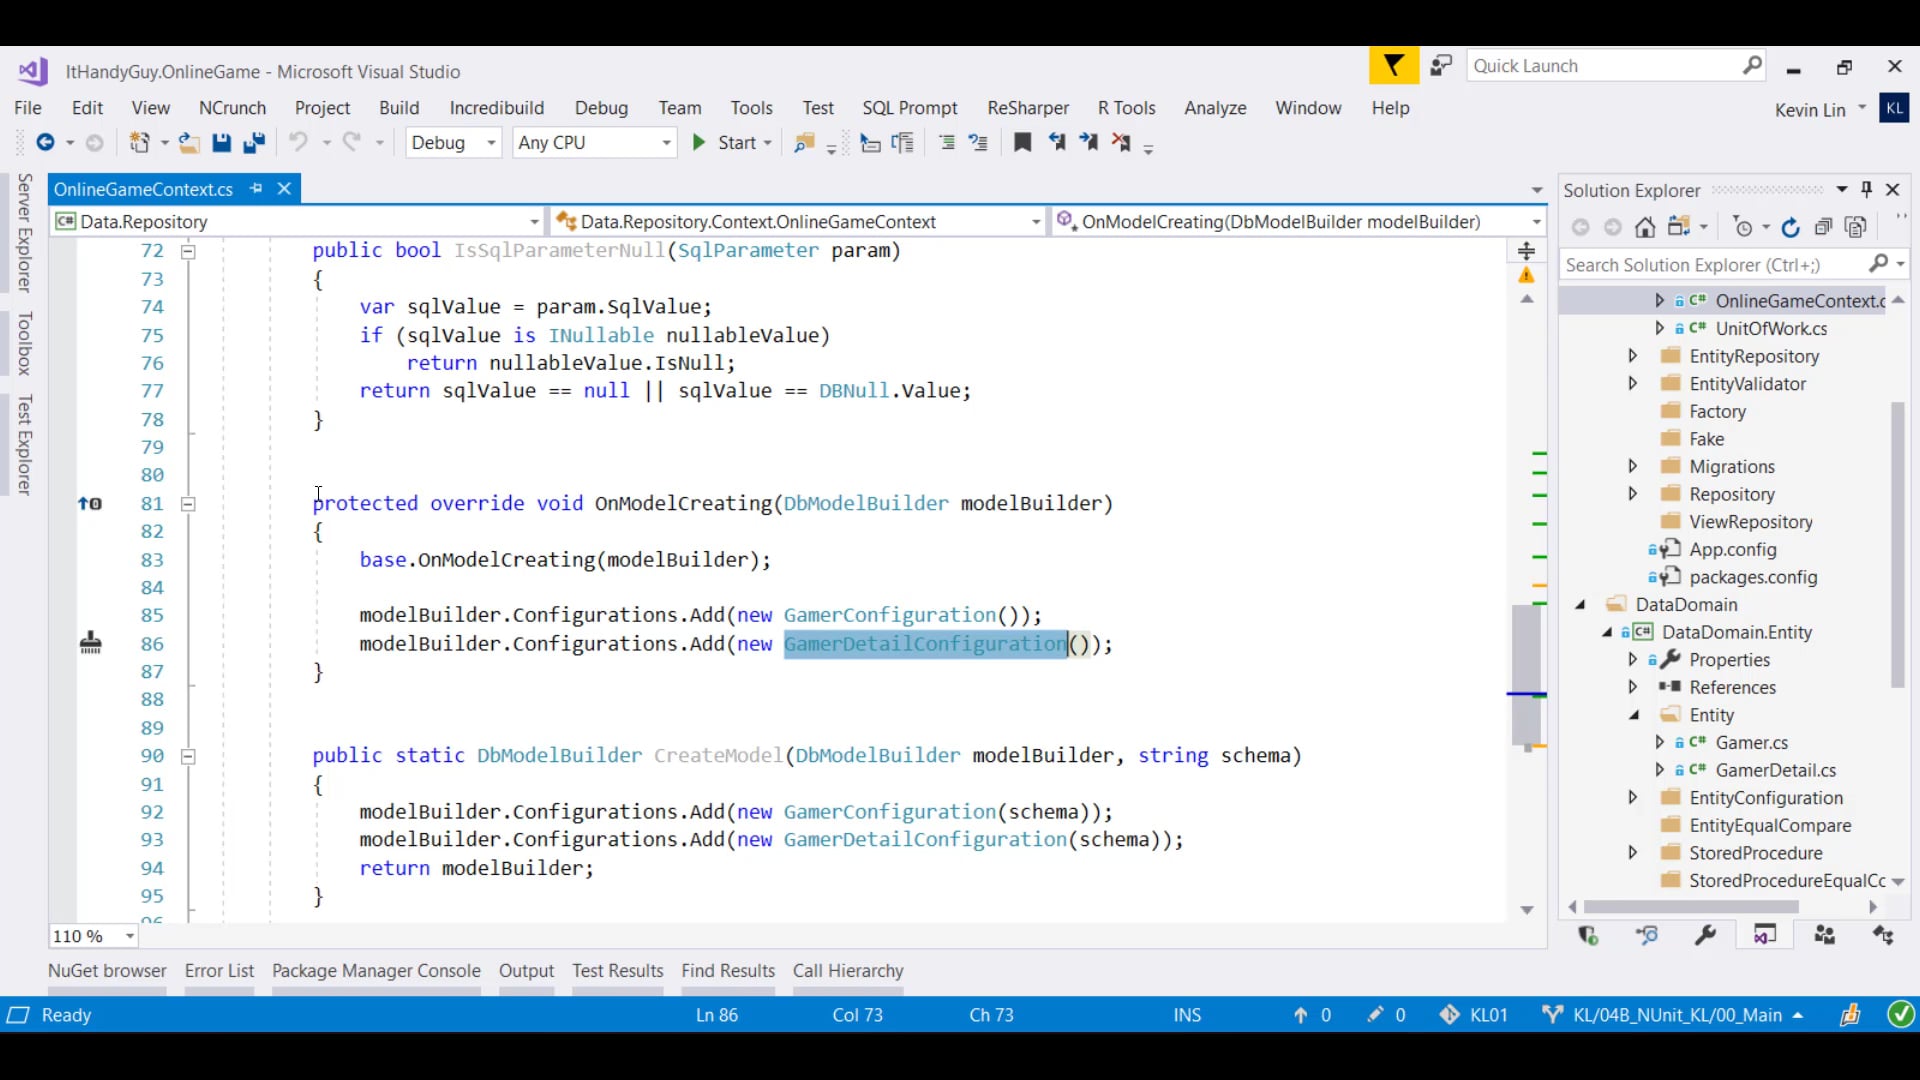The image size is (1920, 1080).
Task: Click Collapse All icon in Solution Explorer
Action: 1823,228
